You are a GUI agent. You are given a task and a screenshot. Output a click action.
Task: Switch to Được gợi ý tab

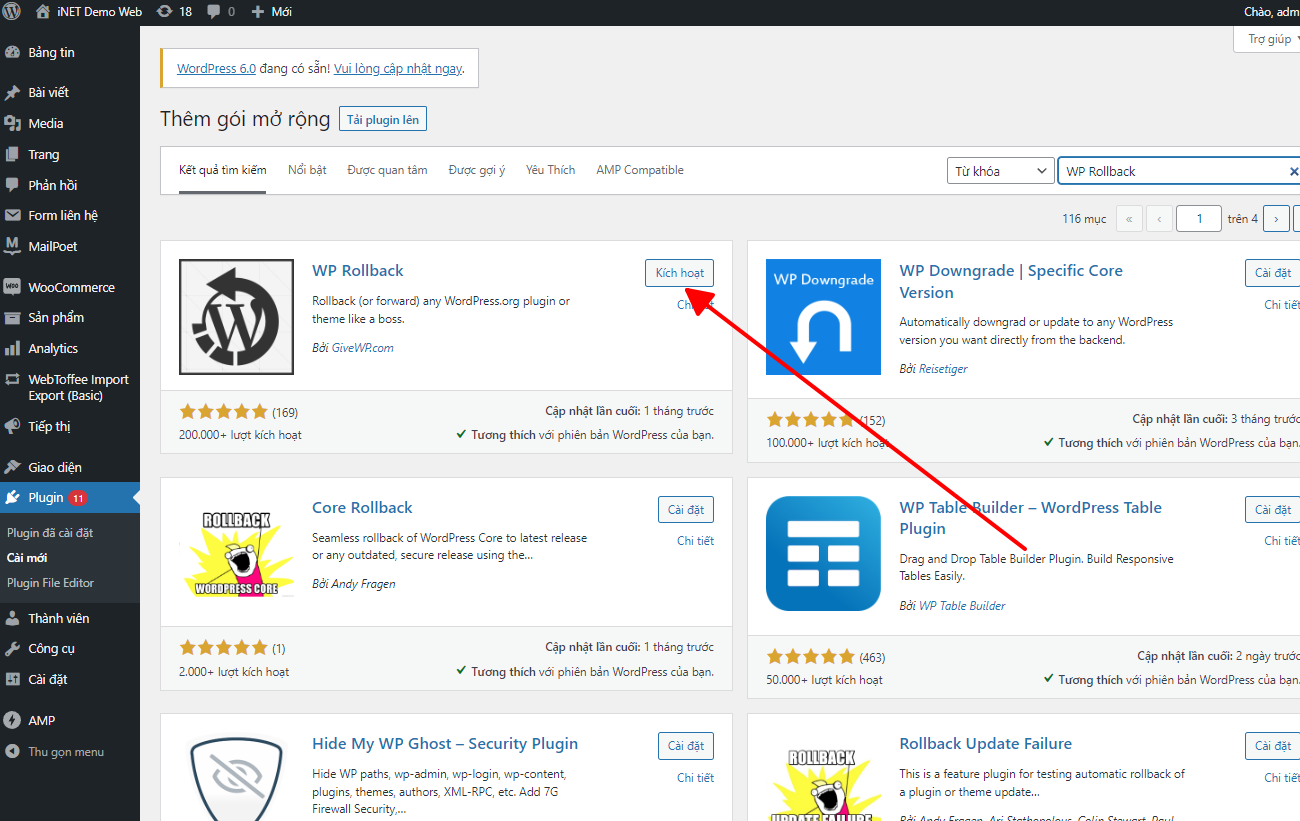pos(477,170)
